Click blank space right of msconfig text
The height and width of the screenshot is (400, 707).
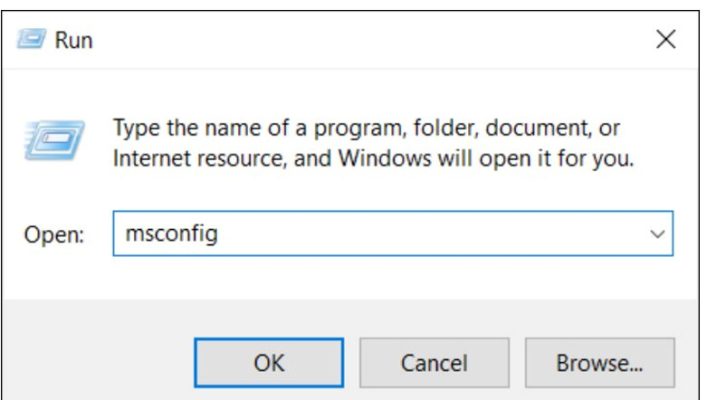428,234
